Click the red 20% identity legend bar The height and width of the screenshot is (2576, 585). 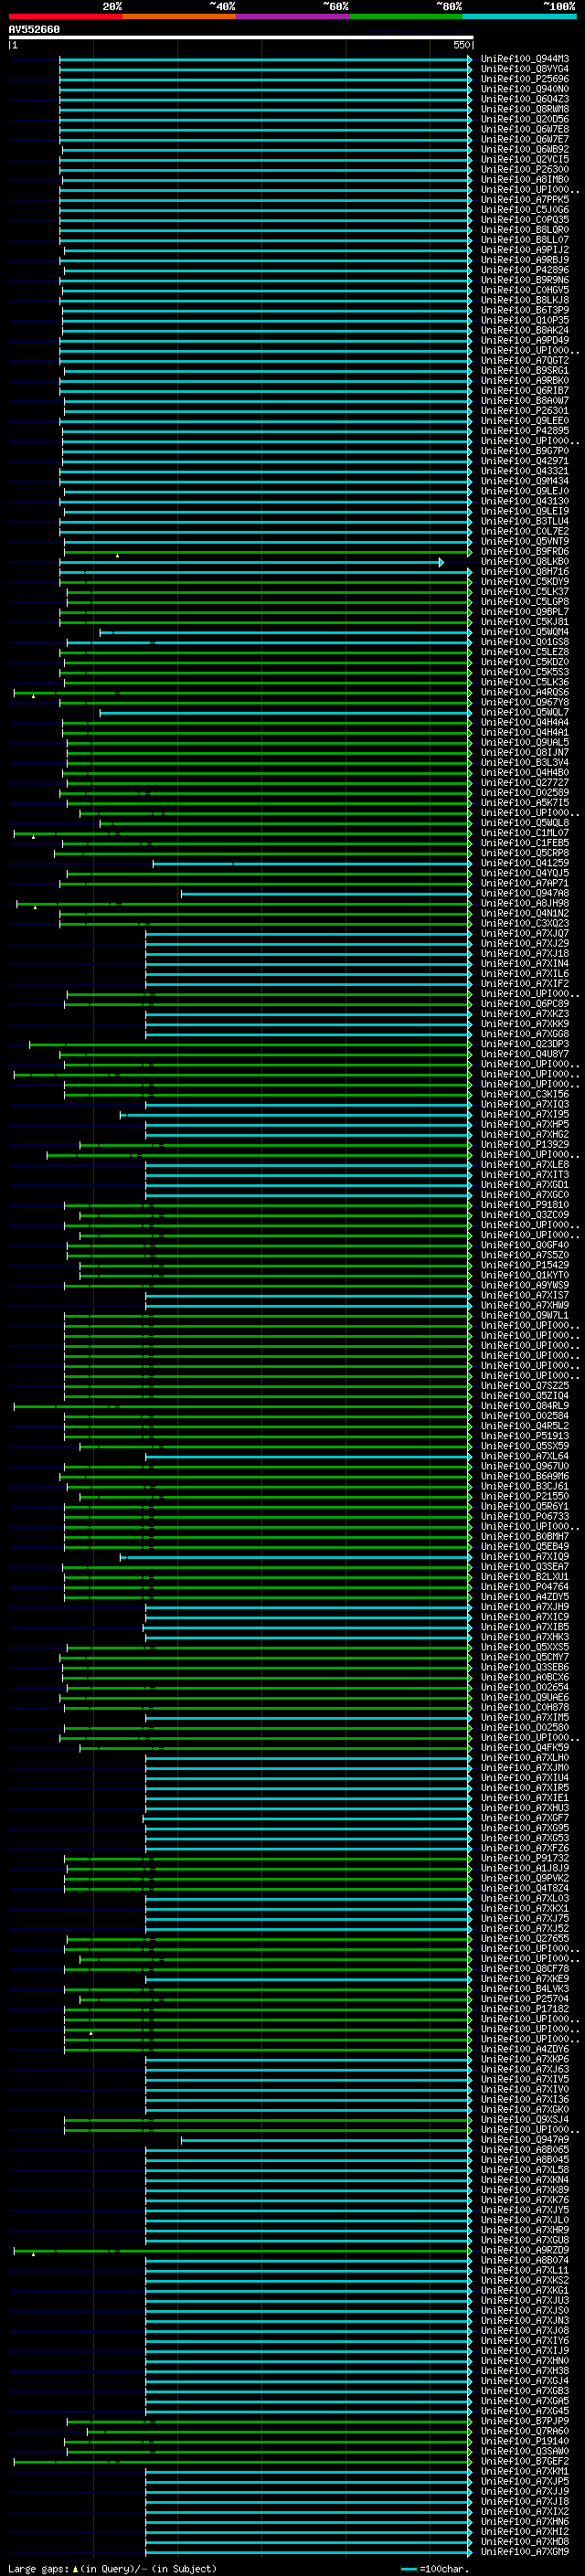(x=65, y=16)
